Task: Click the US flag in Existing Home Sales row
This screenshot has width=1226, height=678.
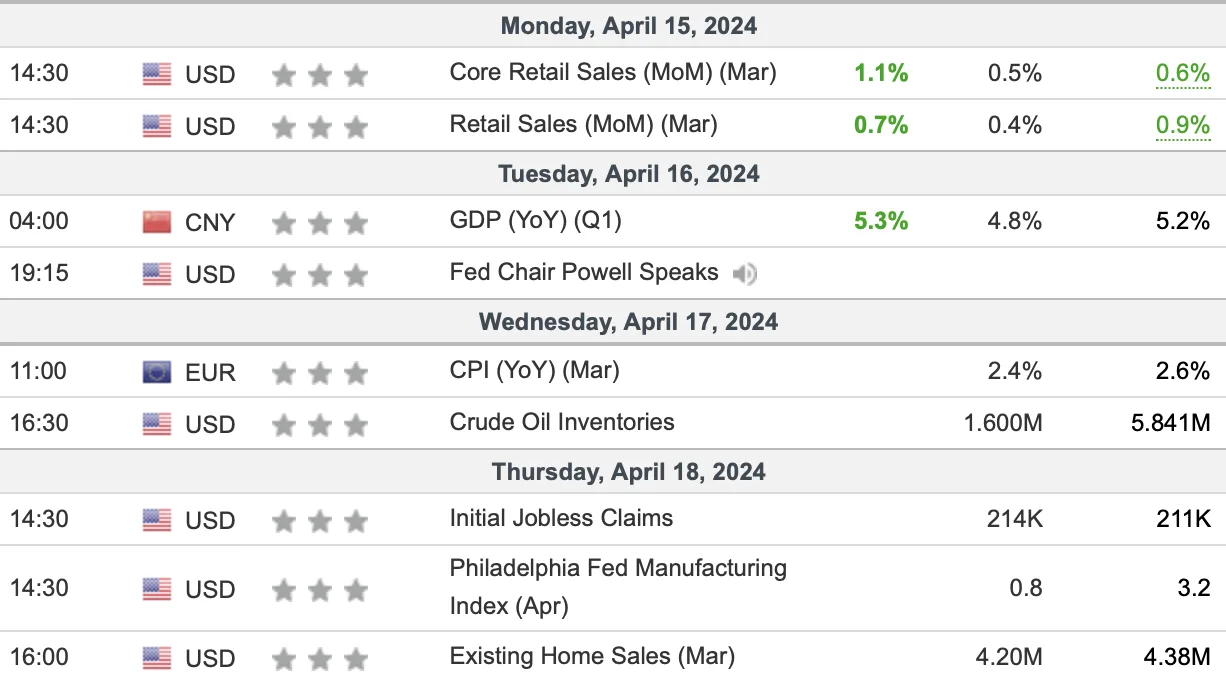Action: click(x=157, y=658)
